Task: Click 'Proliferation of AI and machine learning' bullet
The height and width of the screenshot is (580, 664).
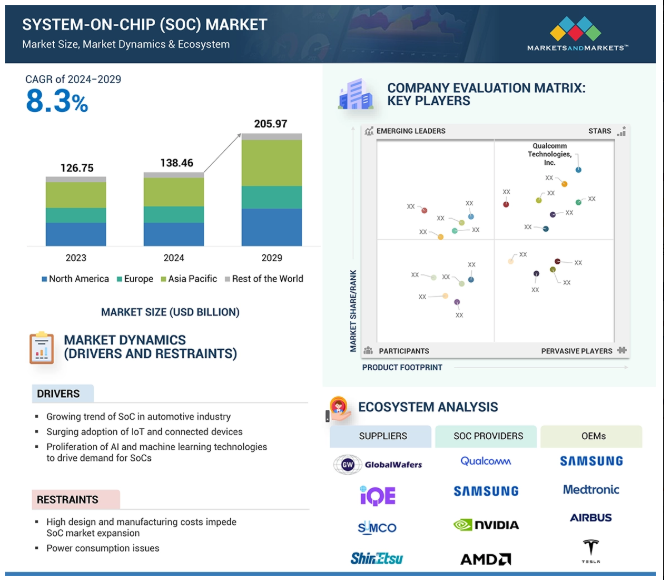Action: coord(157,452)
